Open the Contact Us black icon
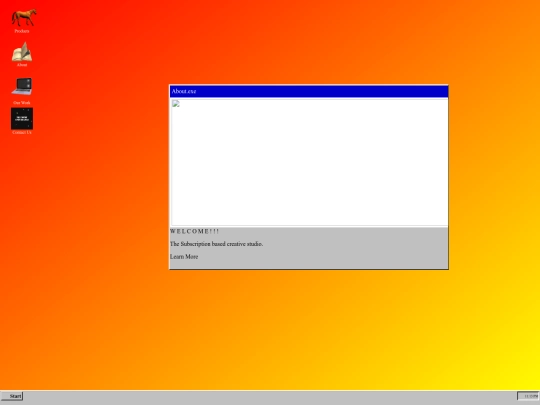This screenshot has height=405, width=540. tap(22, 118)
